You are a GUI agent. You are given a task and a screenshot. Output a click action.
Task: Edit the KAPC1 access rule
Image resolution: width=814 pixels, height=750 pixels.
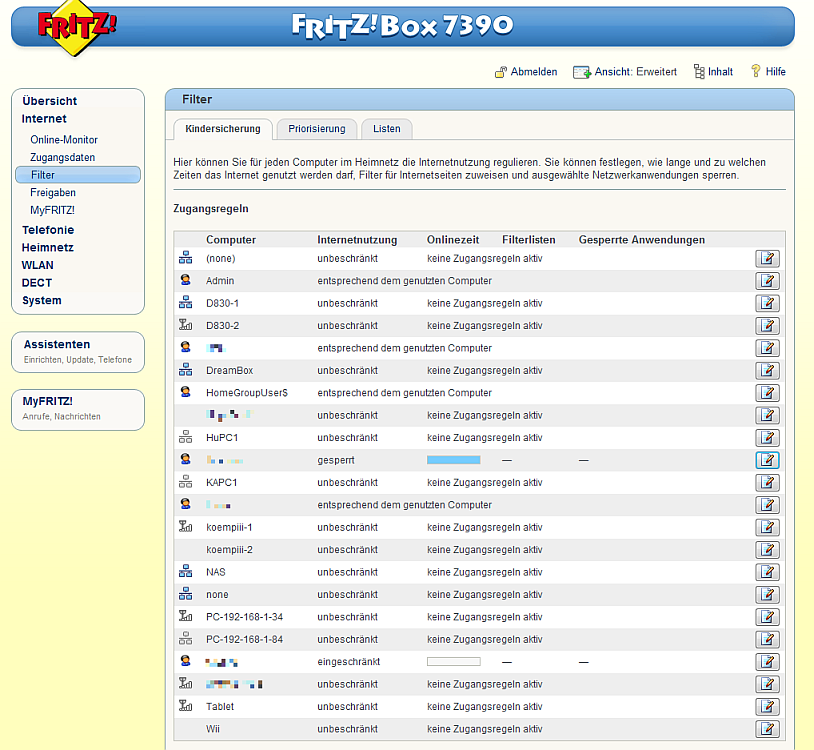coord(767,483)
